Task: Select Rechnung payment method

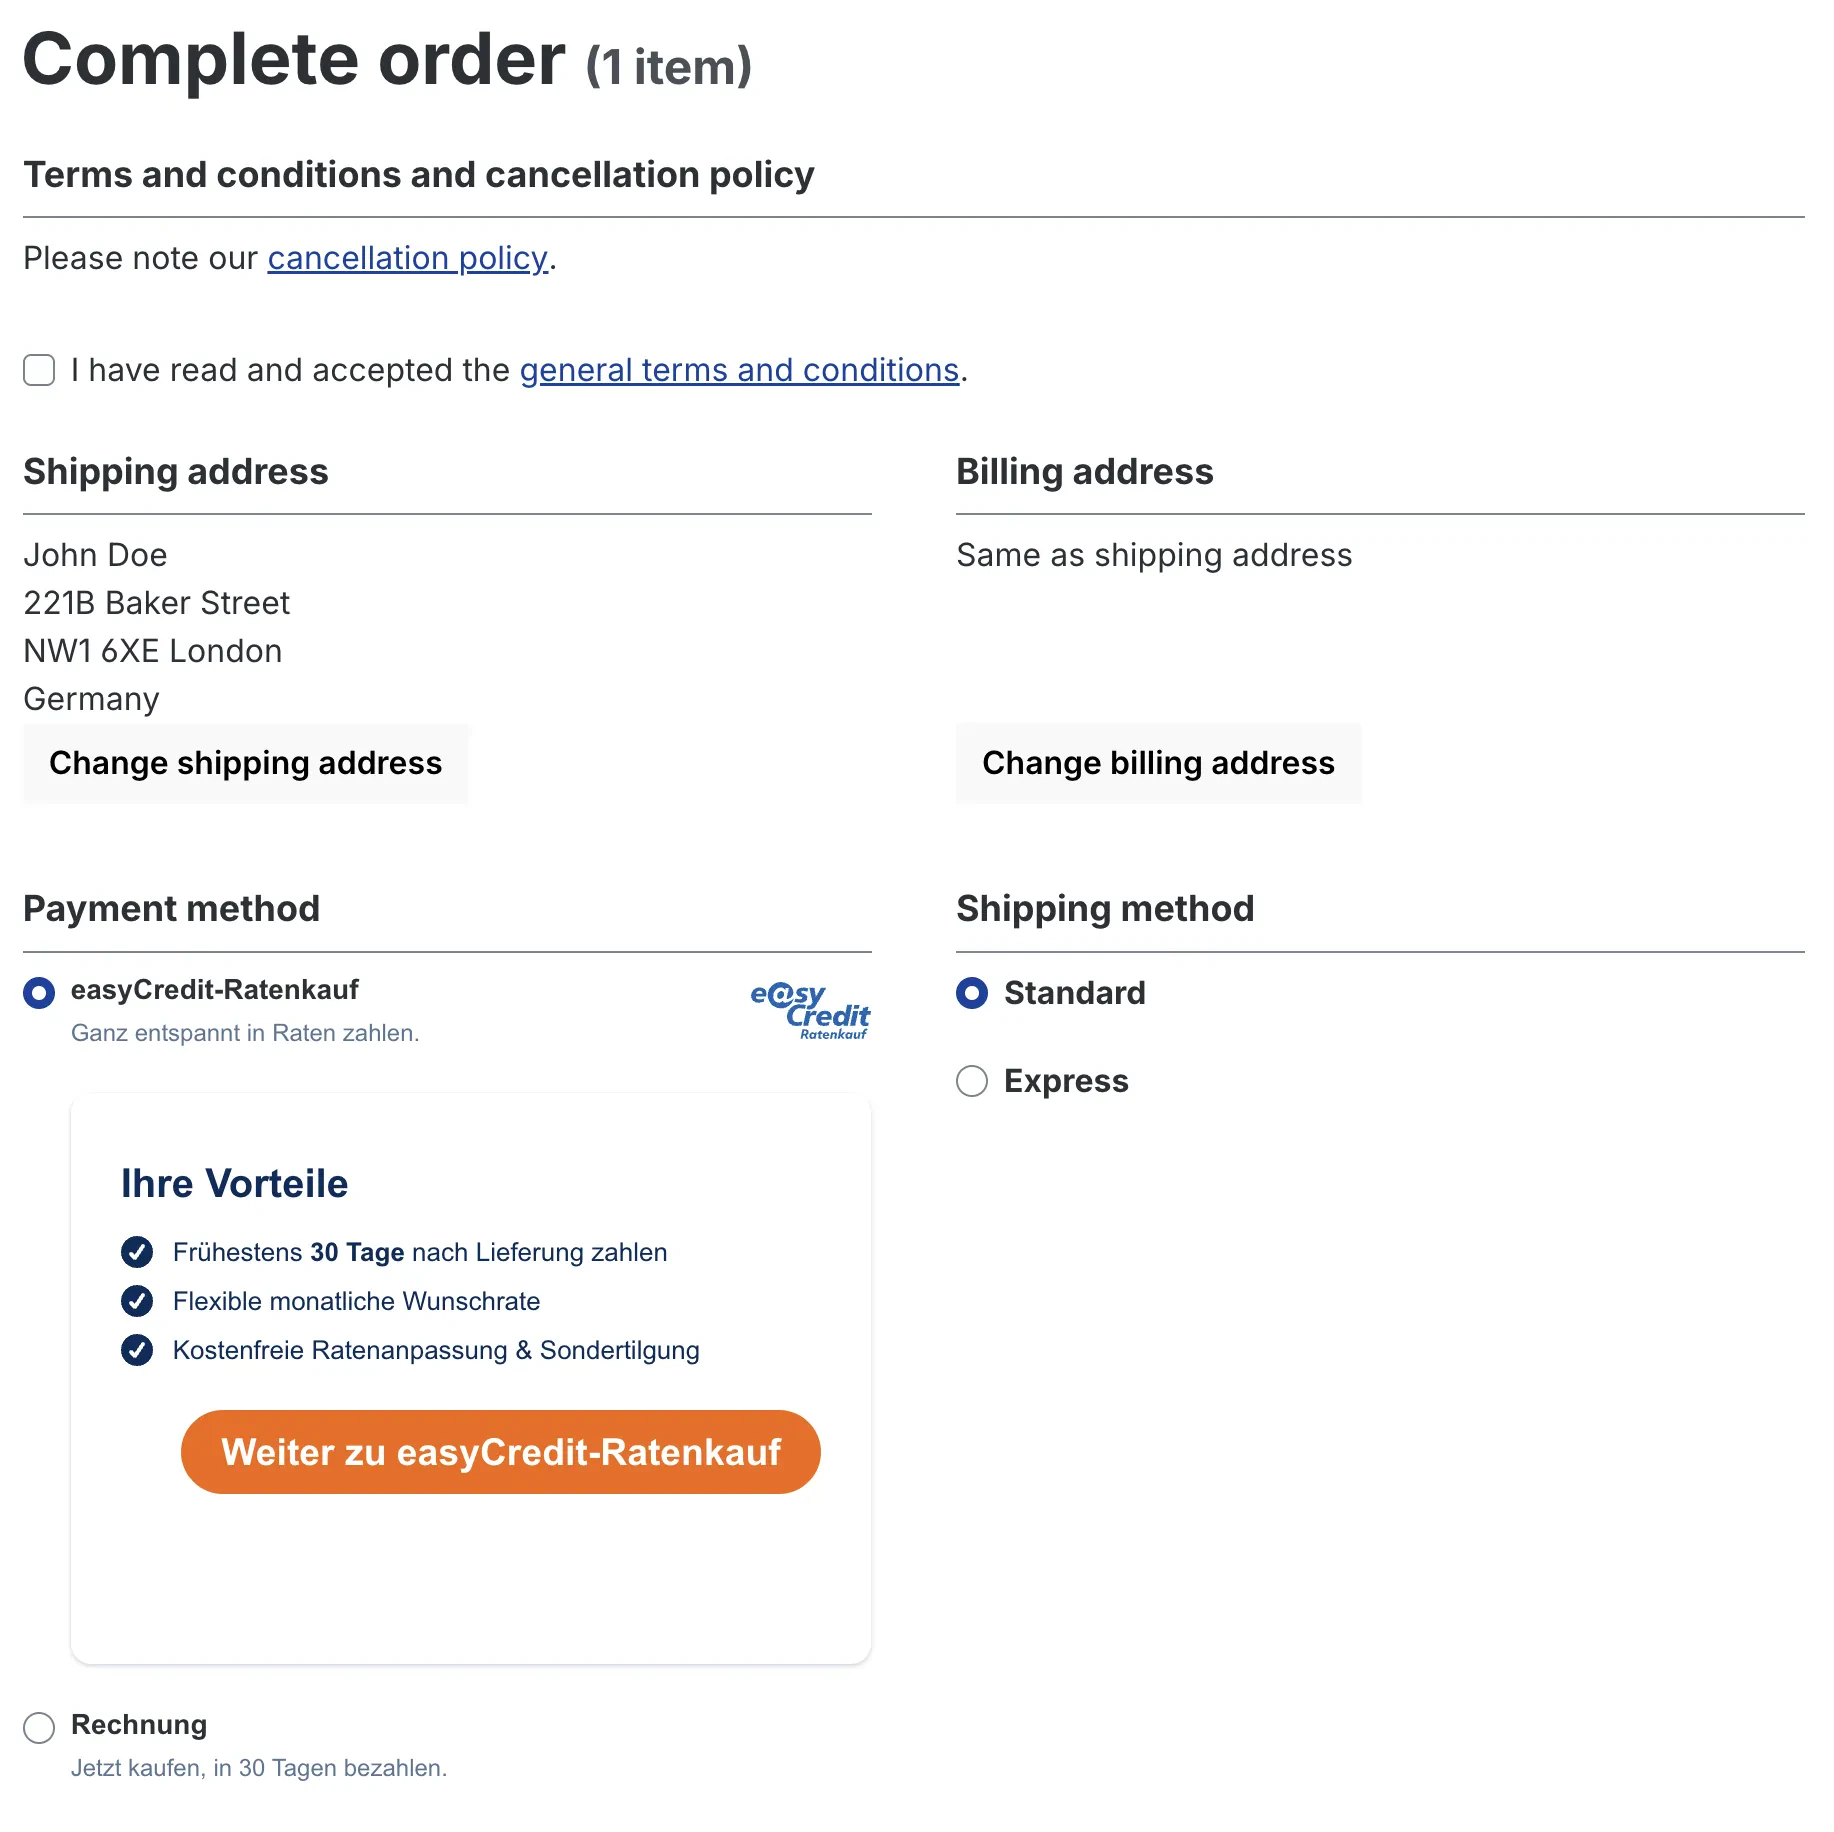Action: [39, 1727]
